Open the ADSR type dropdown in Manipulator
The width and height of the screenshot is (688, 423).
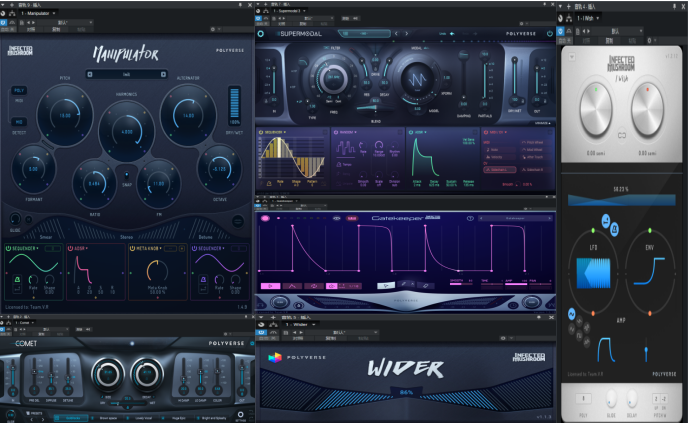coord(81,248)
